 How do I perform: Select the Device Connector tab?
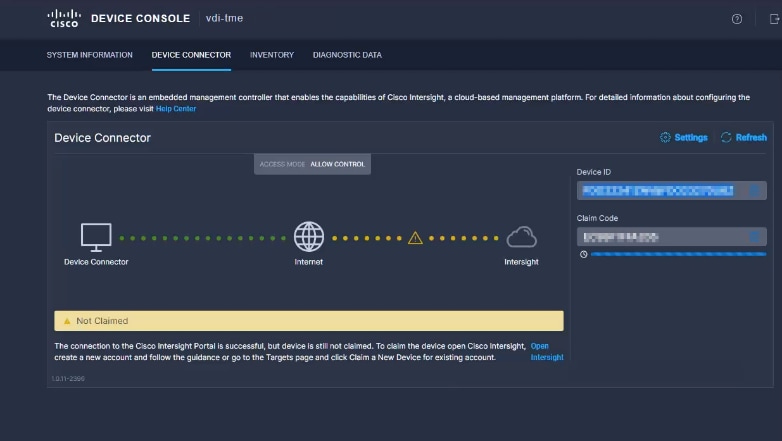pos(191,55)
